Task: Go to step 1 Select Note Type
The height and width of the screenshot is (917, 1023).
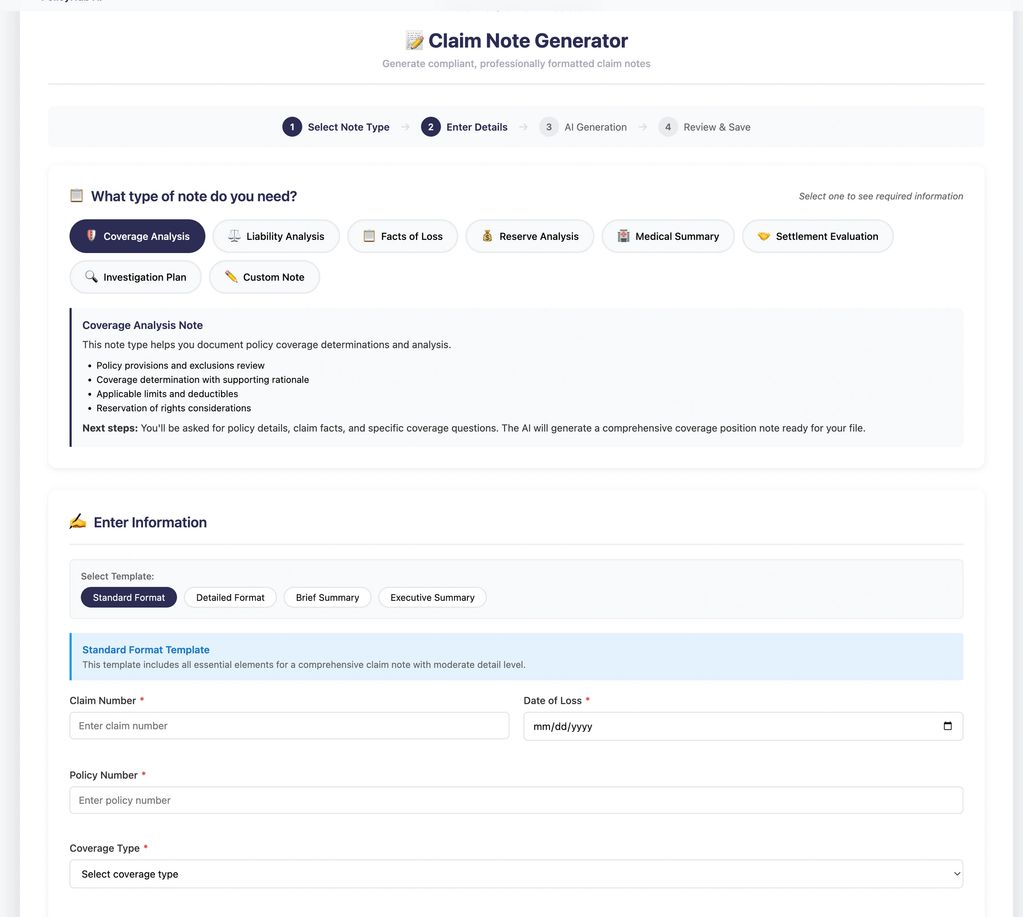Action: (x=336, y=127)
